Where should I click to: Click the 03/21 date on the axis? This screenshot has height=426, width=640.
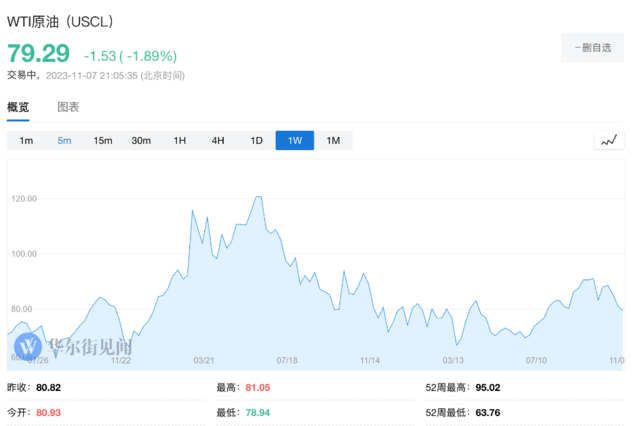[x=205, y=360]
